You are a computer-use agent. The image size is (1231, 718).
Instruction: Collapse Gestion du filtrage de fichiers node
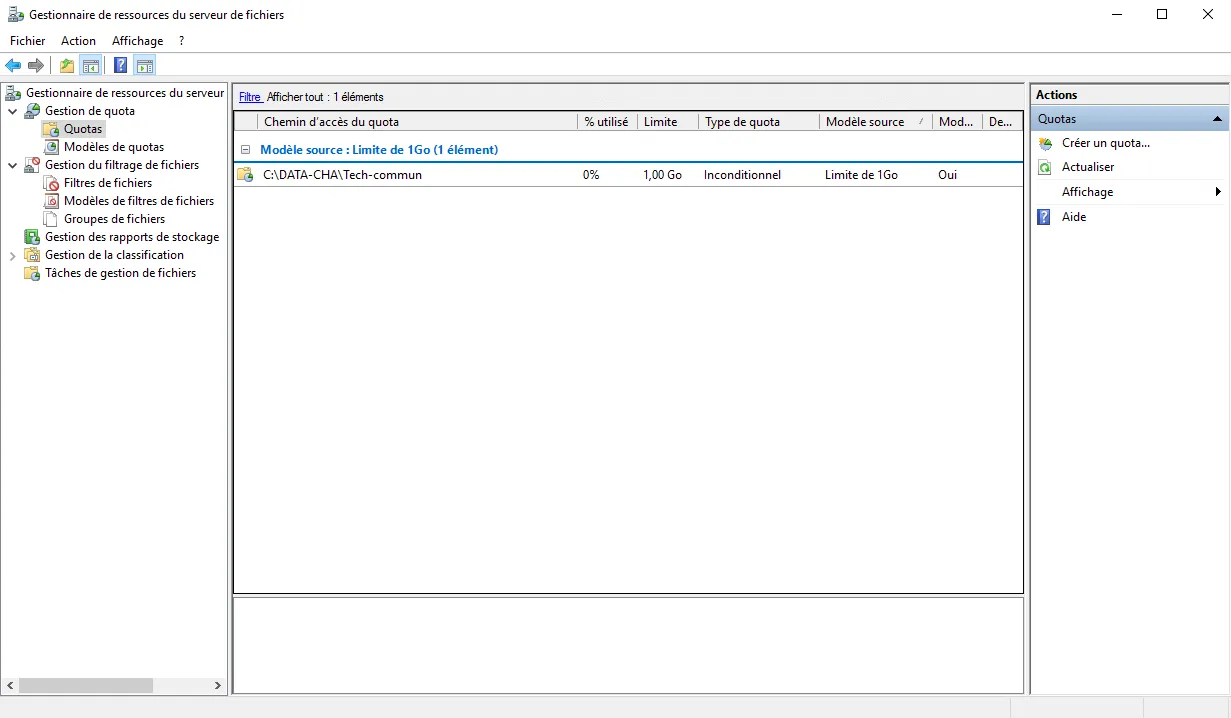click(x=13, y=165)
